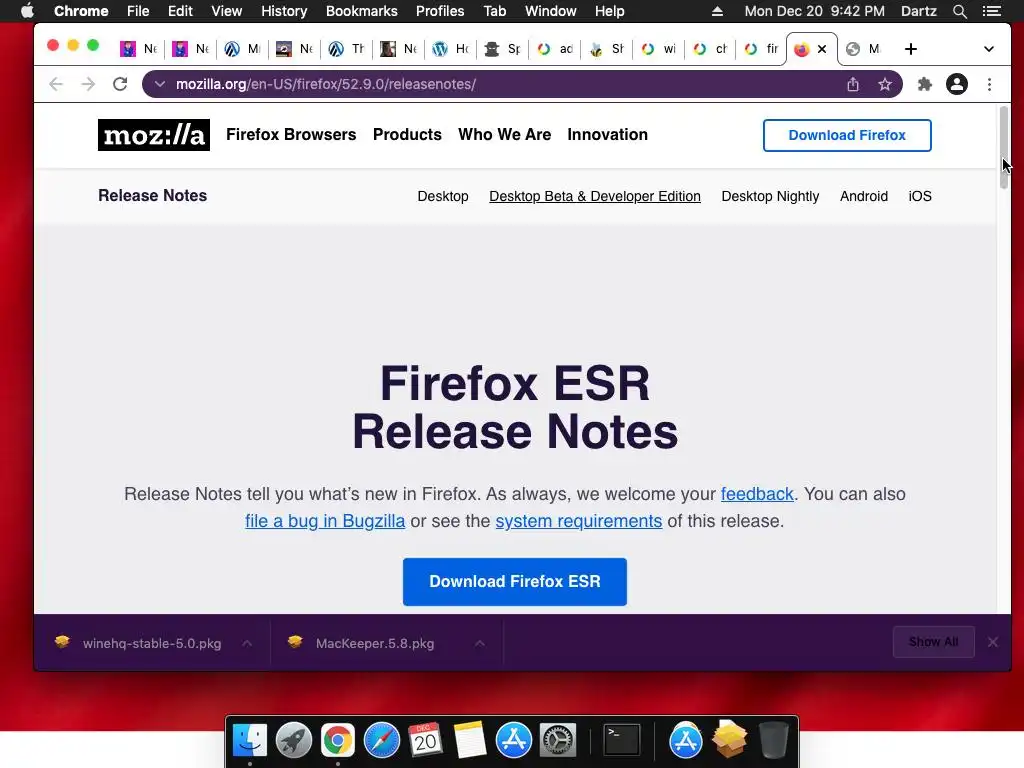The image size is (1024, 768).
Task: Bookmark this page with the star icon
Action: [885, 84]
